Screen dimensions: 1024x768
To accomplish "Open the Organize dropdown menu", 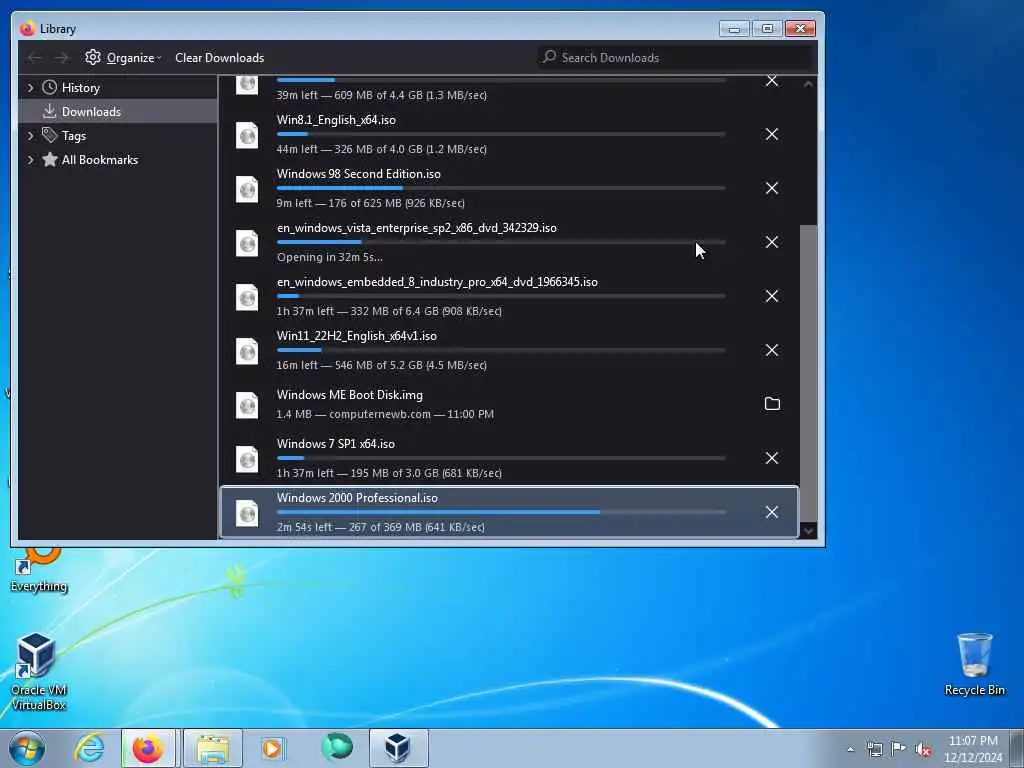I will tap(123, 58).
